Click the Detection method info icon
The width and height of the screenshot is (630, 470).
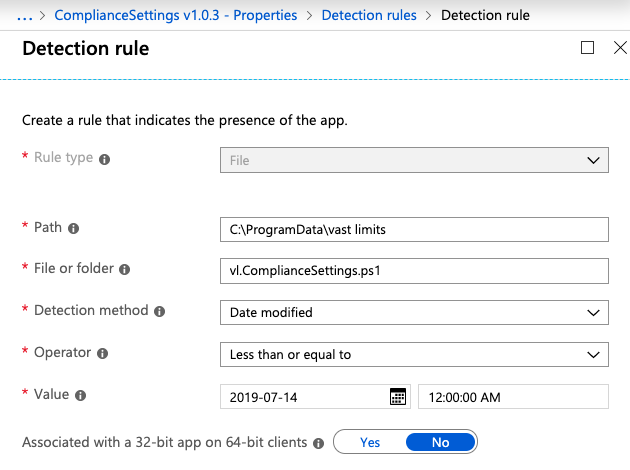[x=160, y=311]
